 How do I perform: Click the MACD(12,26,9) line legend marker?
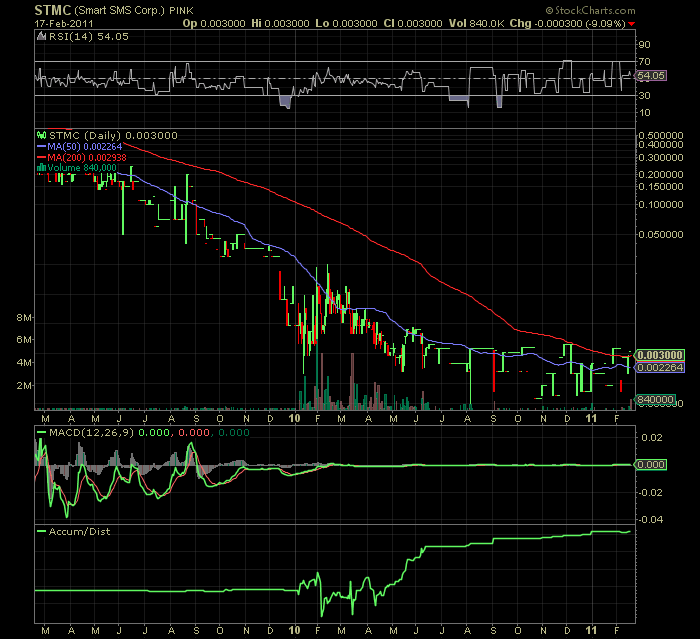click(41, 431)
